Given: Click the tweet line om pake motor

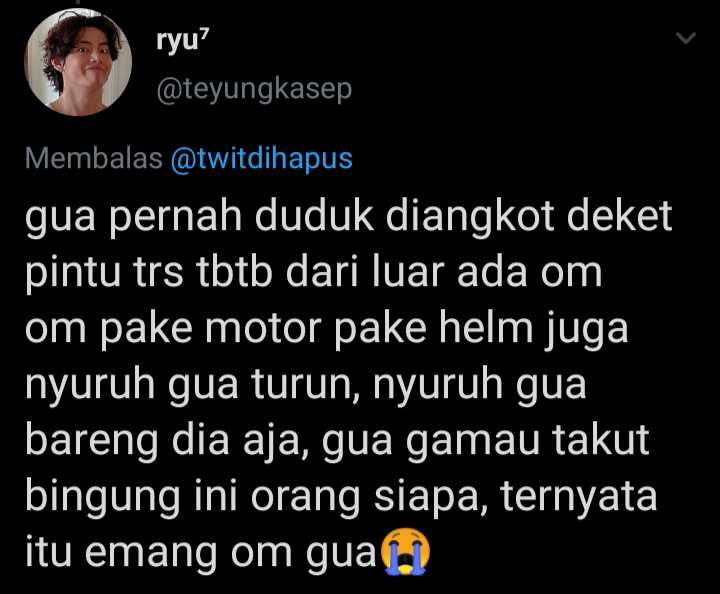Looking at the screenshot, I should 326,330.
